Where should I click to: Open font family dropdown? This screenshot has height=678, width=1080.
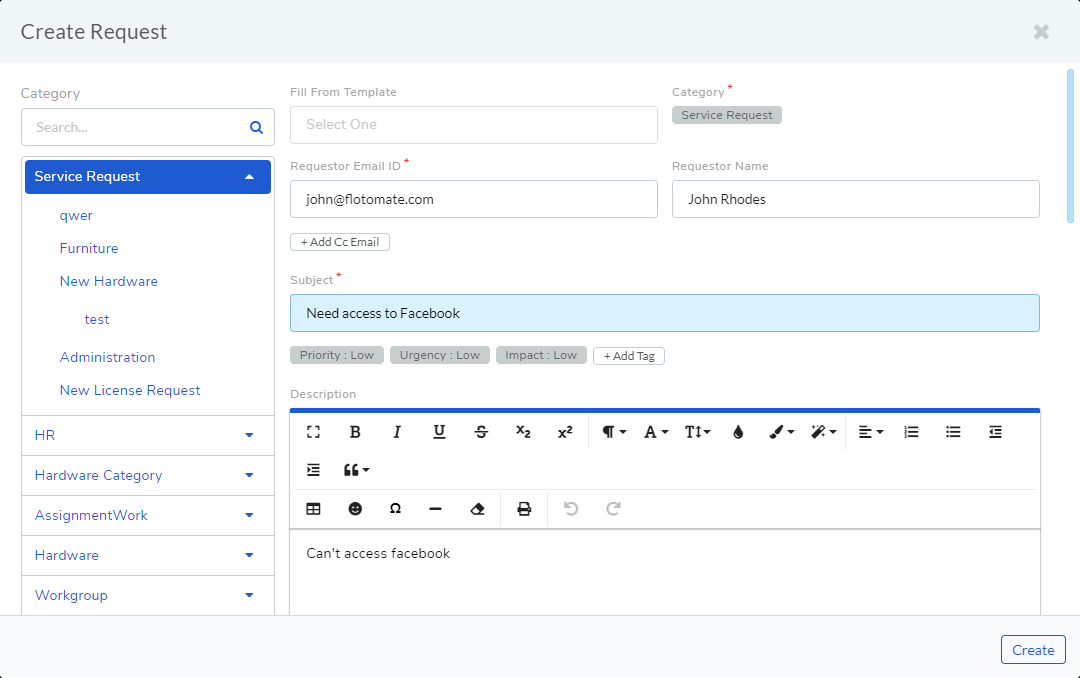pyautogui.click(x=656, y=432)
